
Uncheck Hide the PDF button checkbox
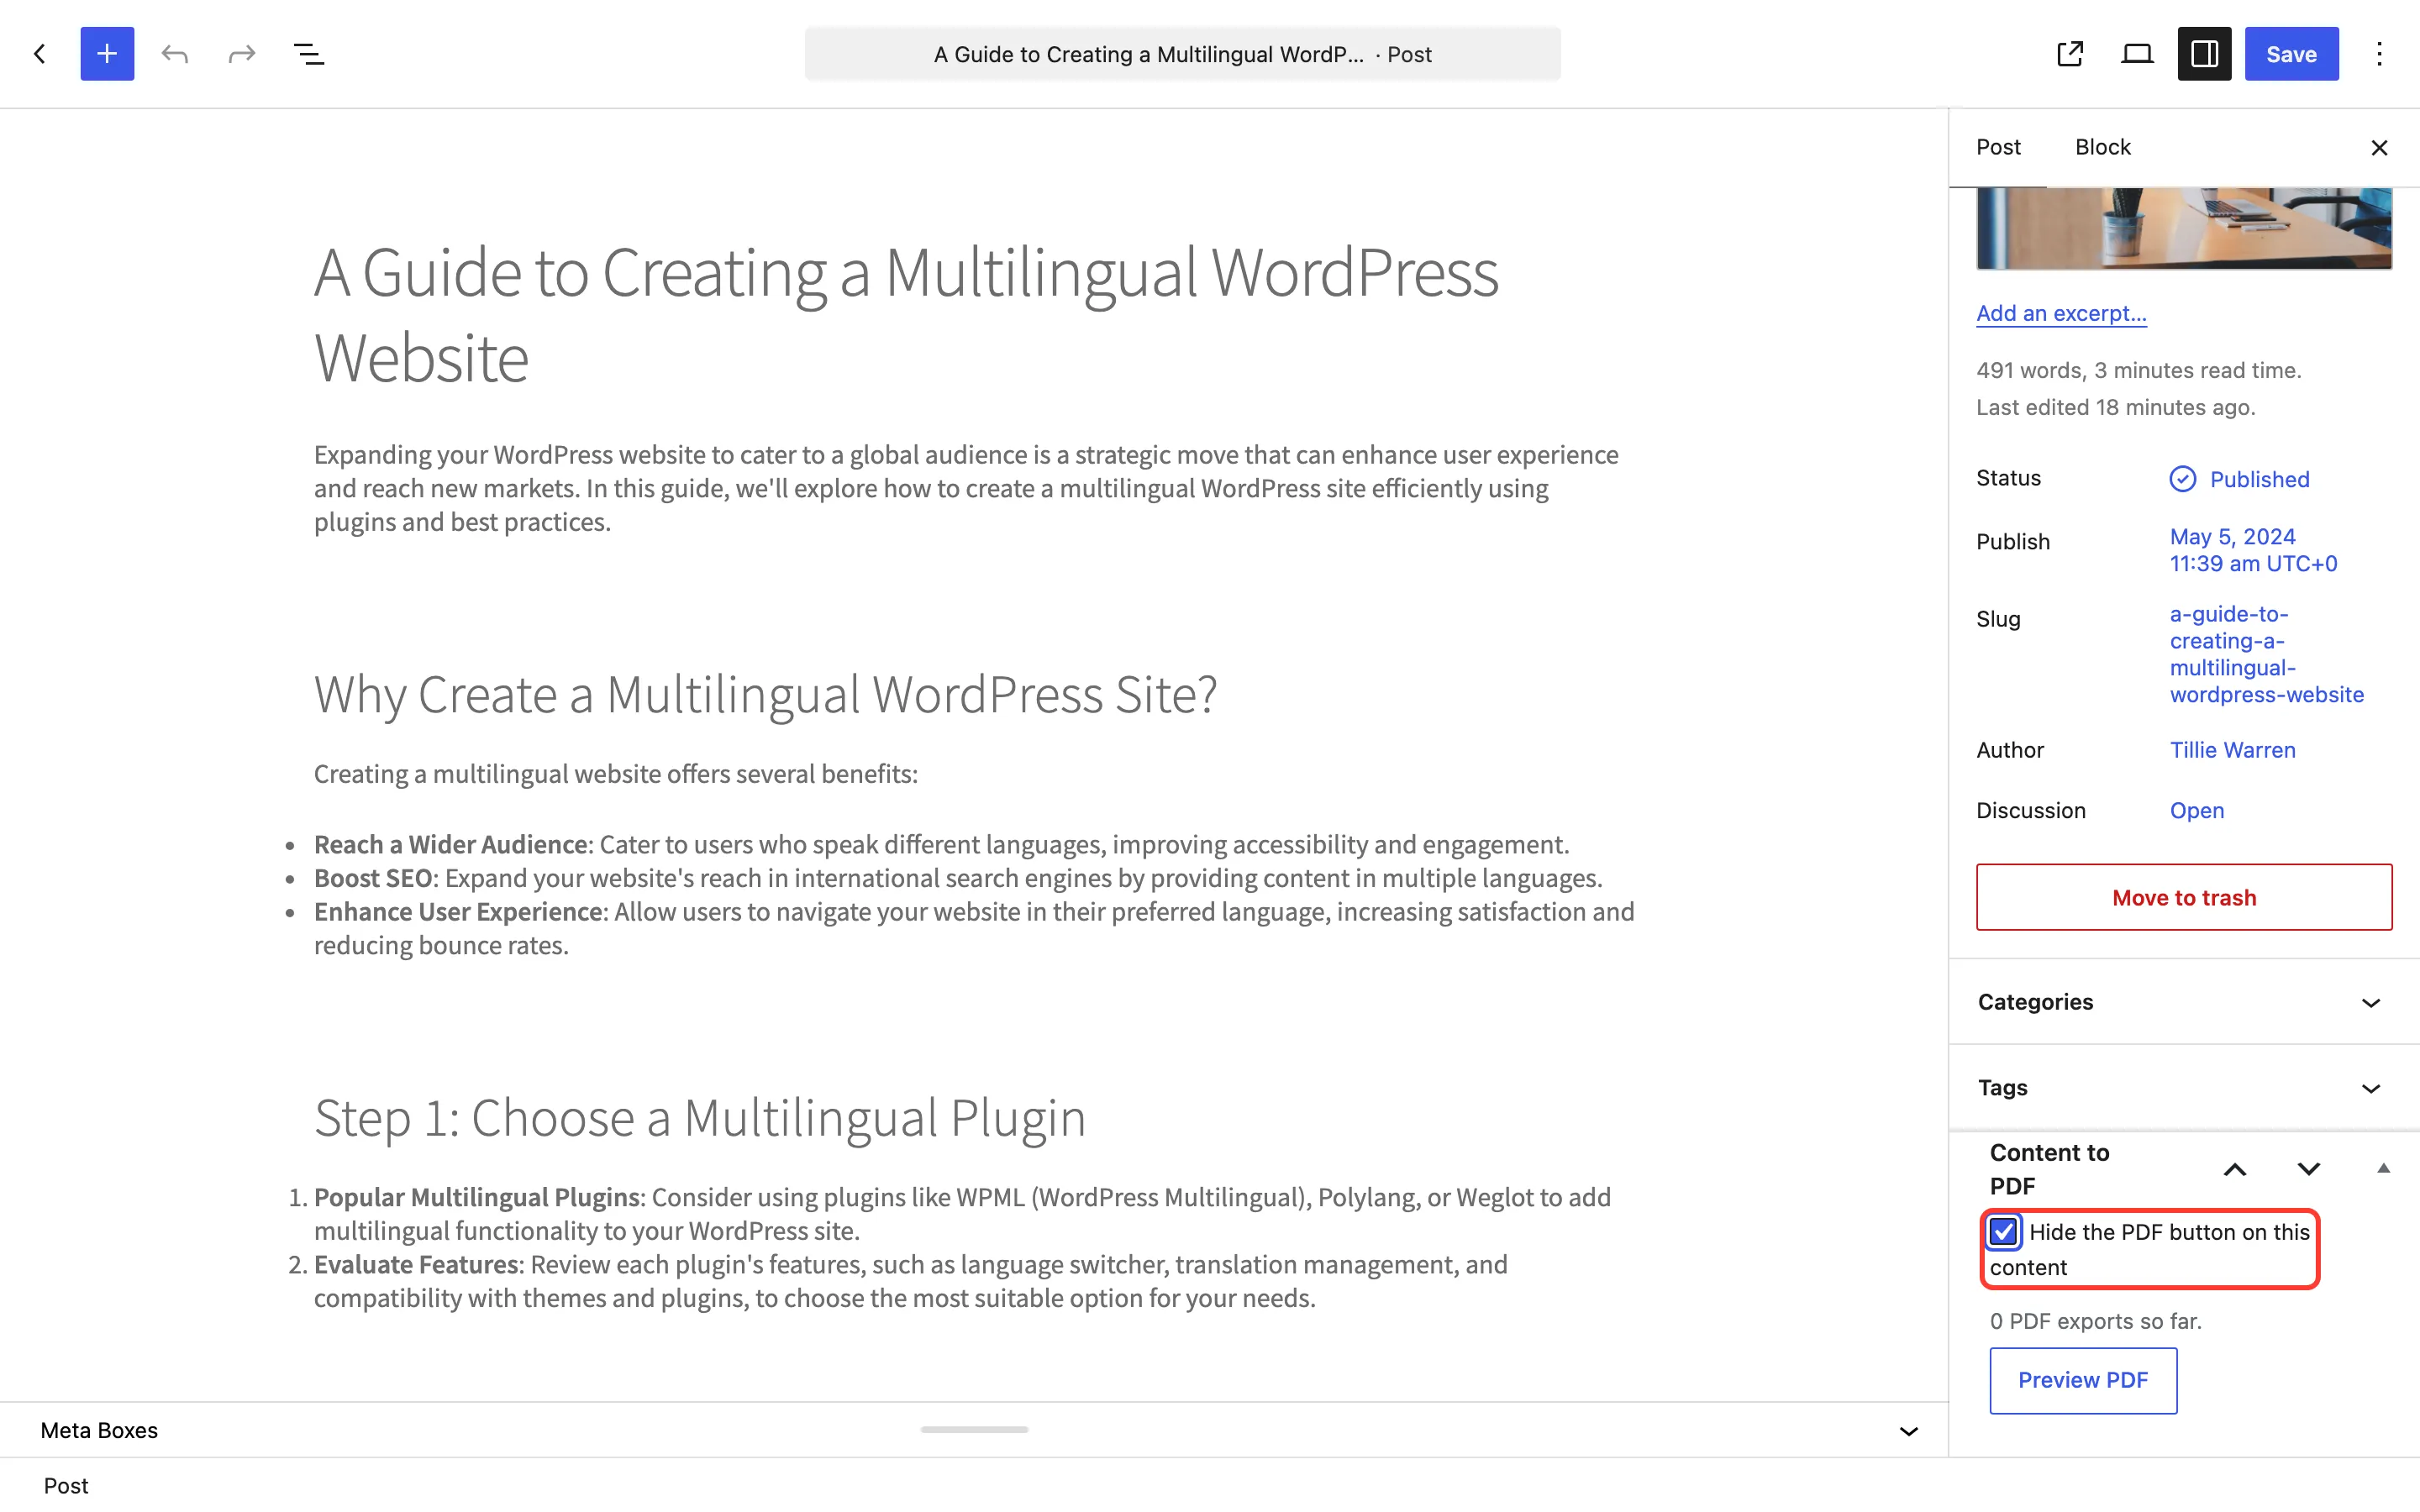2003,1231
